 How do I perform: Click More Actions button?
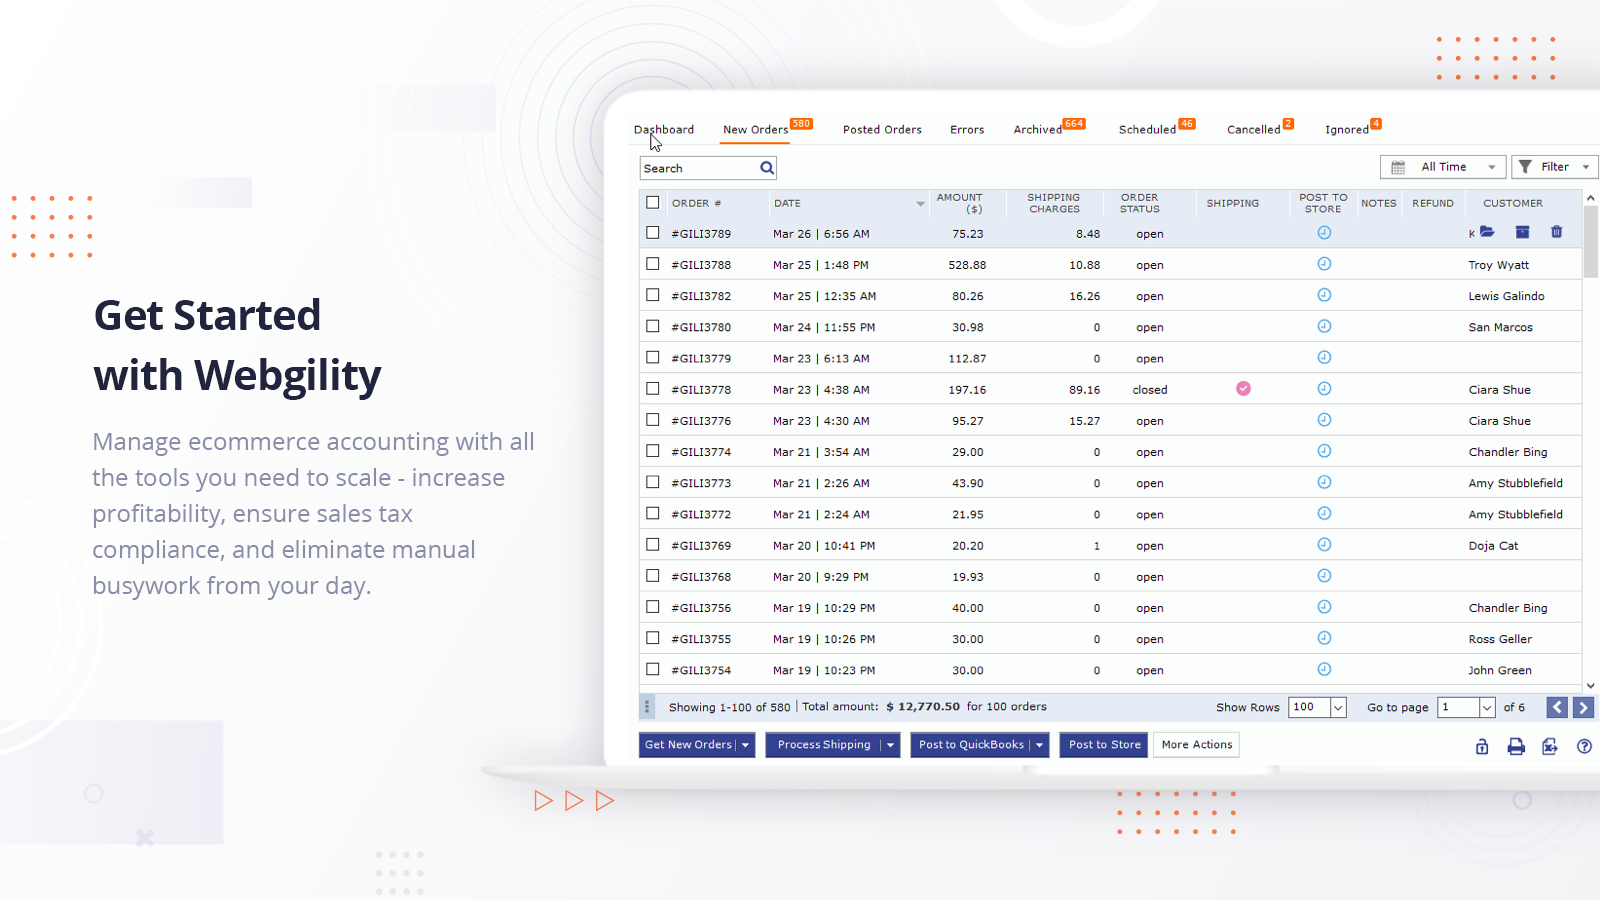[1197, 745]
